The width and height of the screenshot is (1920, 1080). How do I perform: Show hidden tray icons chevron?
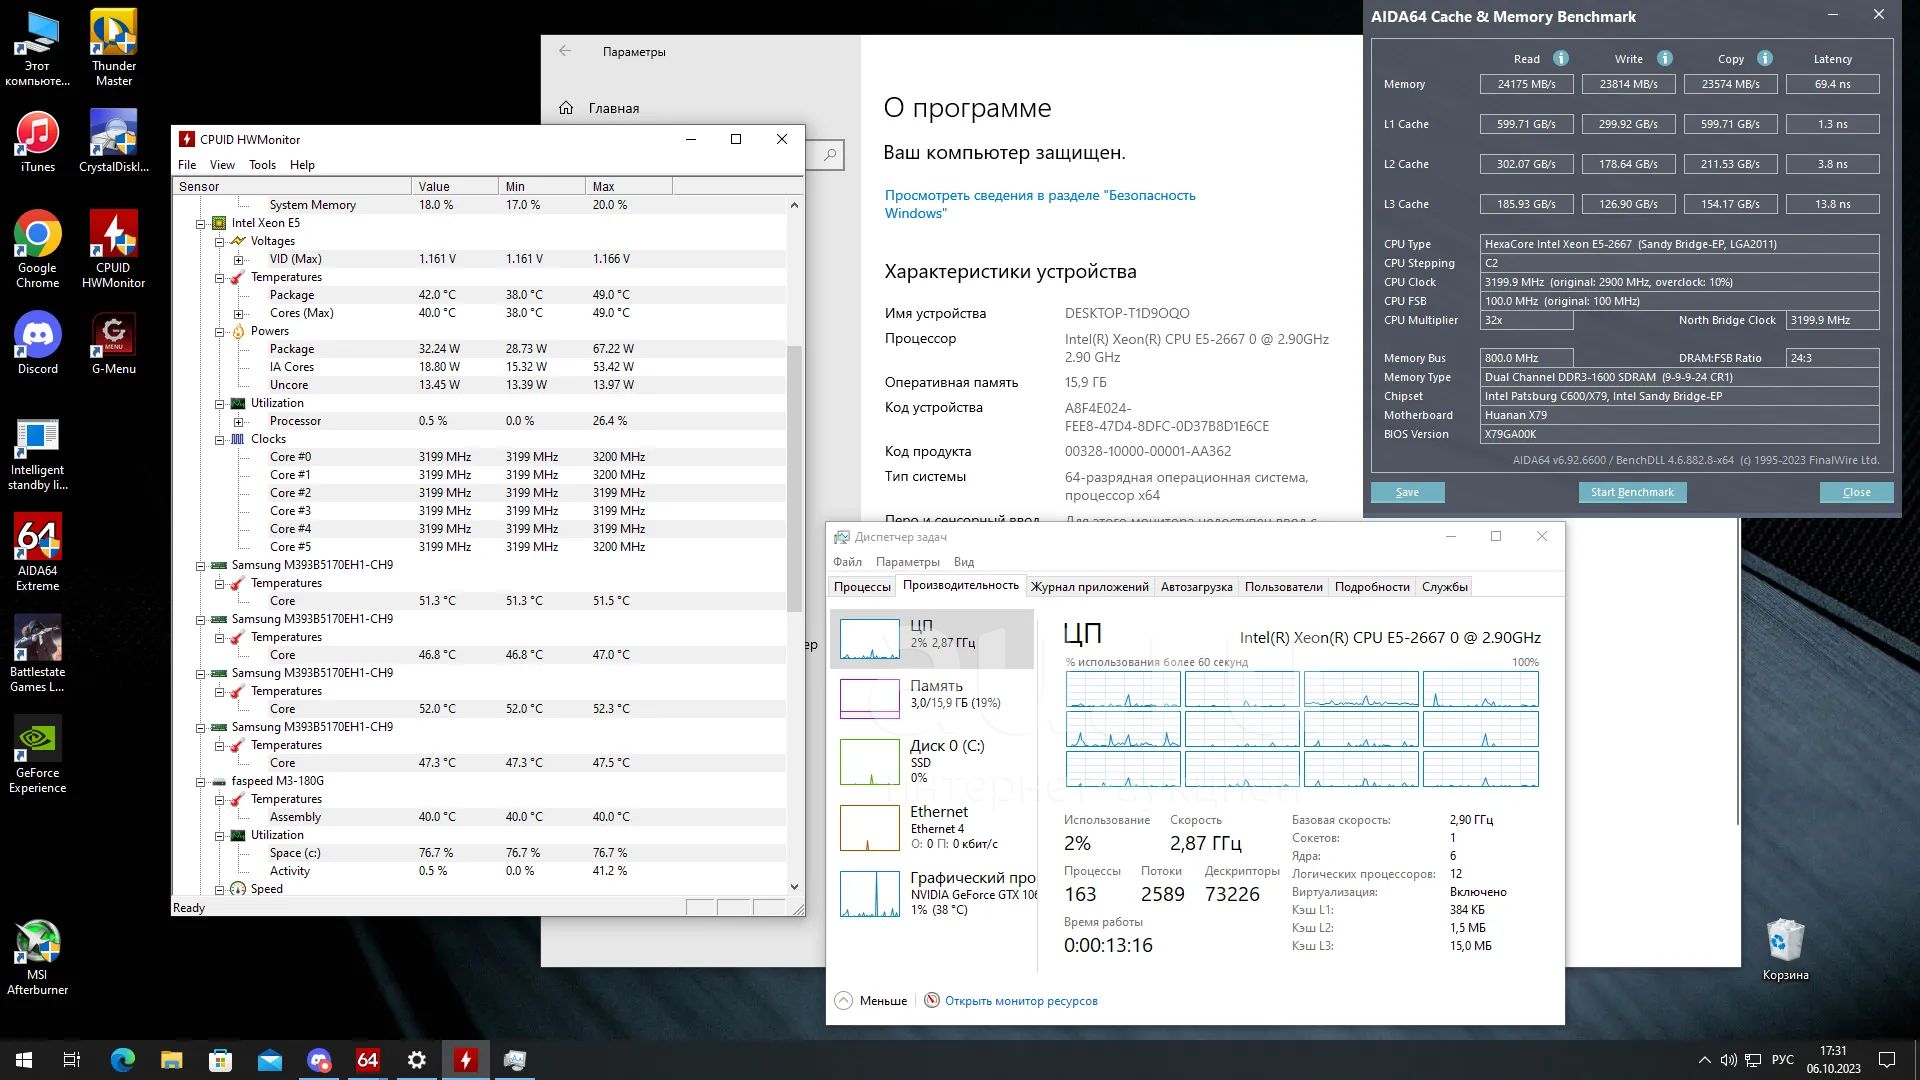coord(1704,1060)
